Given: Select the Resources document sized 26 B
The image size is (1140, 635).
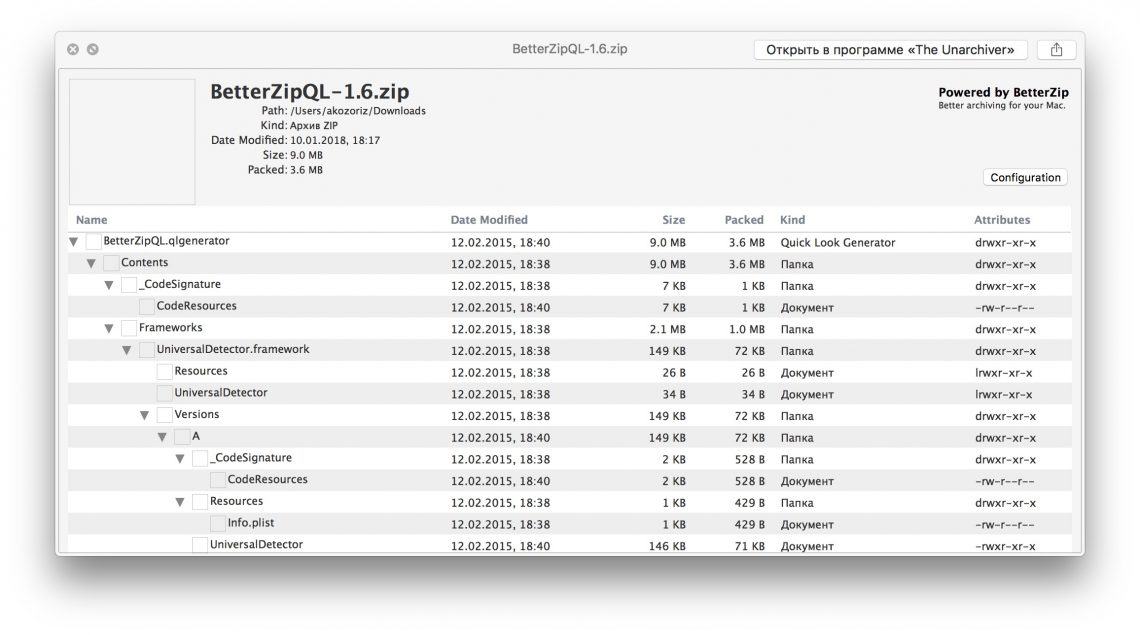Looking at the screenshot, I should pyautogui.click(x=201, y=371).
